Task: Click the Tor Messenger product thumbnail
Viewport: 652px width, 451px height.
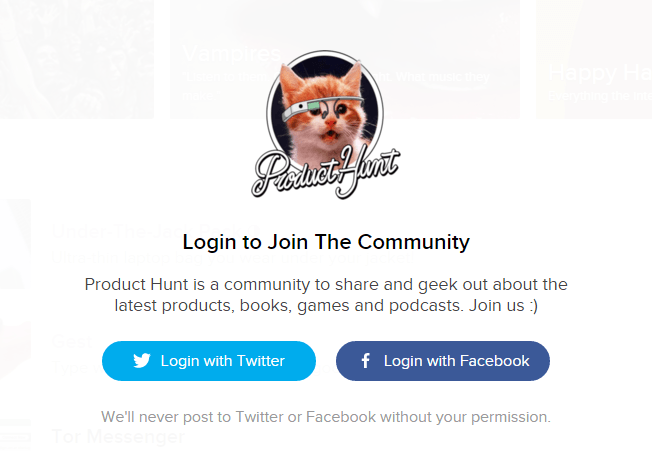Action: [x=15, y=437]
